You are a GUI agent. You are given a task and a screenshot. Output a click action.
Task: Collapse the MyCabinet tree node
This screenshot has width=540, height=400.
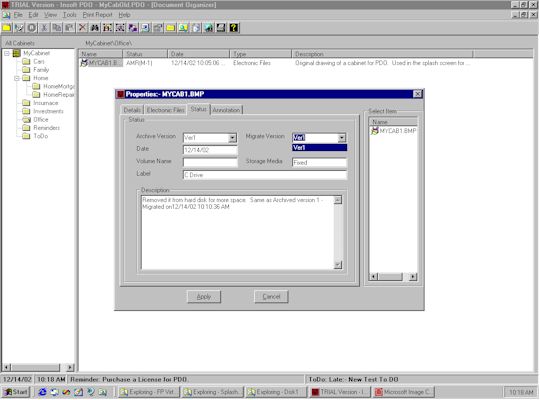[7, 53]
